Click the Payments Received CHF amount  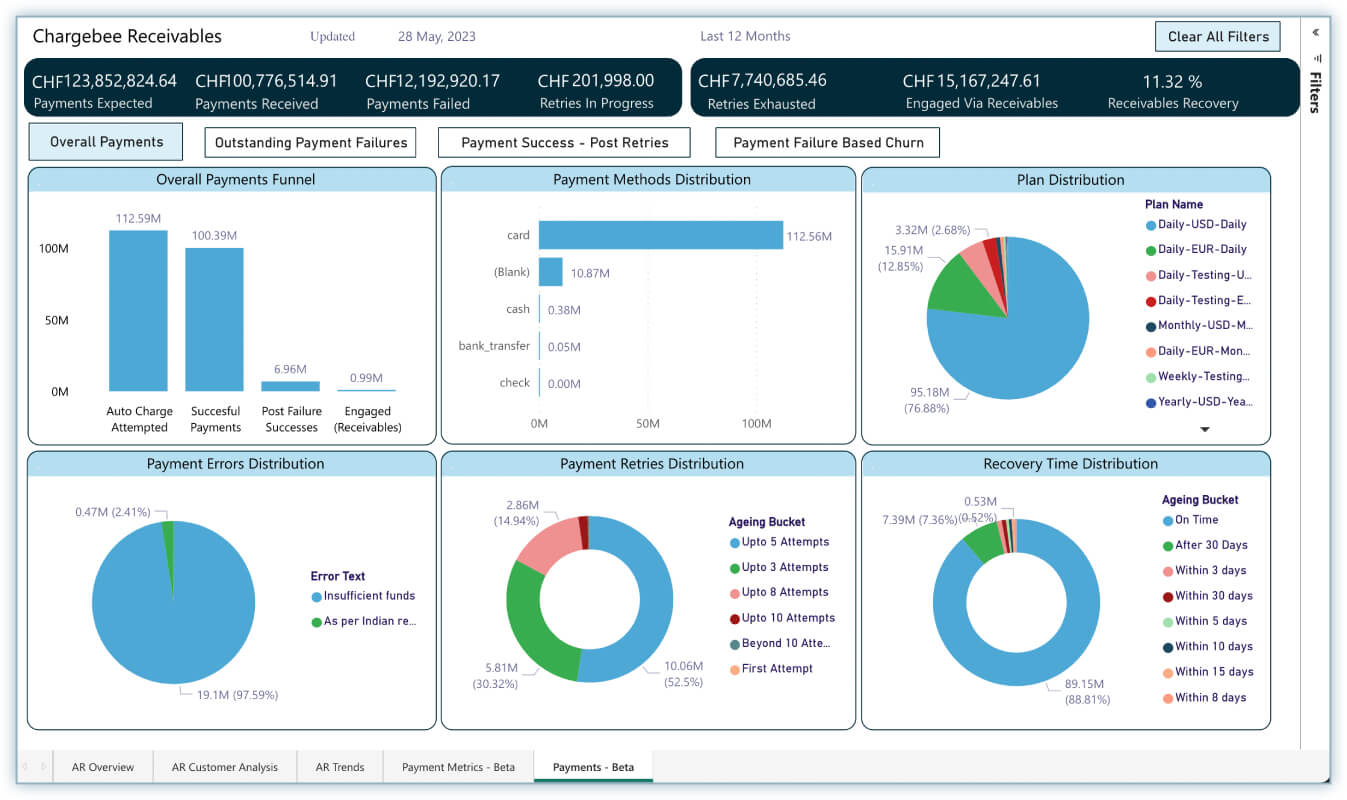[x=267, y=81]
